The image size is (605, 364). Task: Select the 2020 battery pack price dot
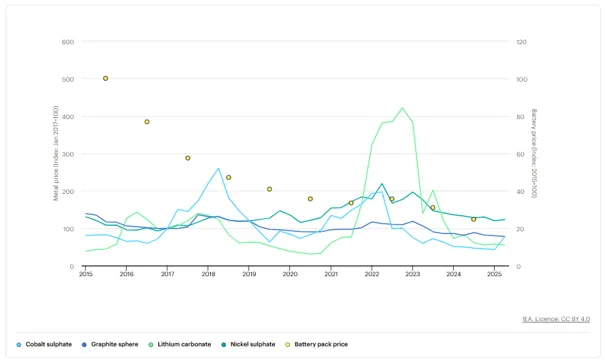tap(310, 199)
